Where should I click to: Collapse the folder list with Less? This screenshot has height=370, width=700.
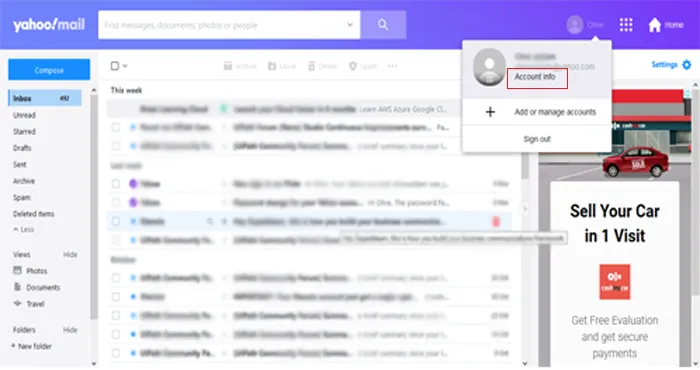(24, 229)
